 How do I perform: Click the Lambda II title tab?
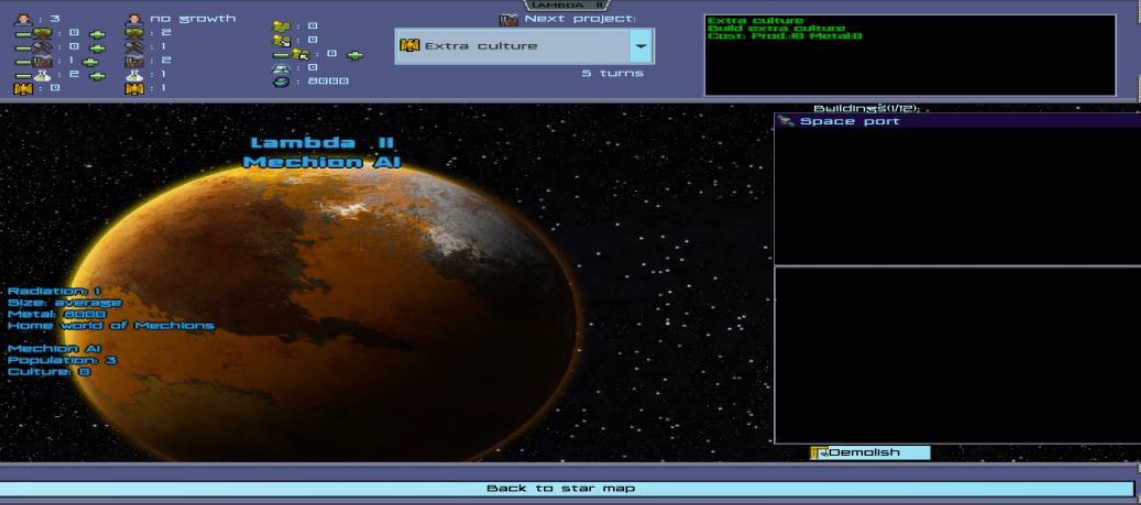(569, 5)
